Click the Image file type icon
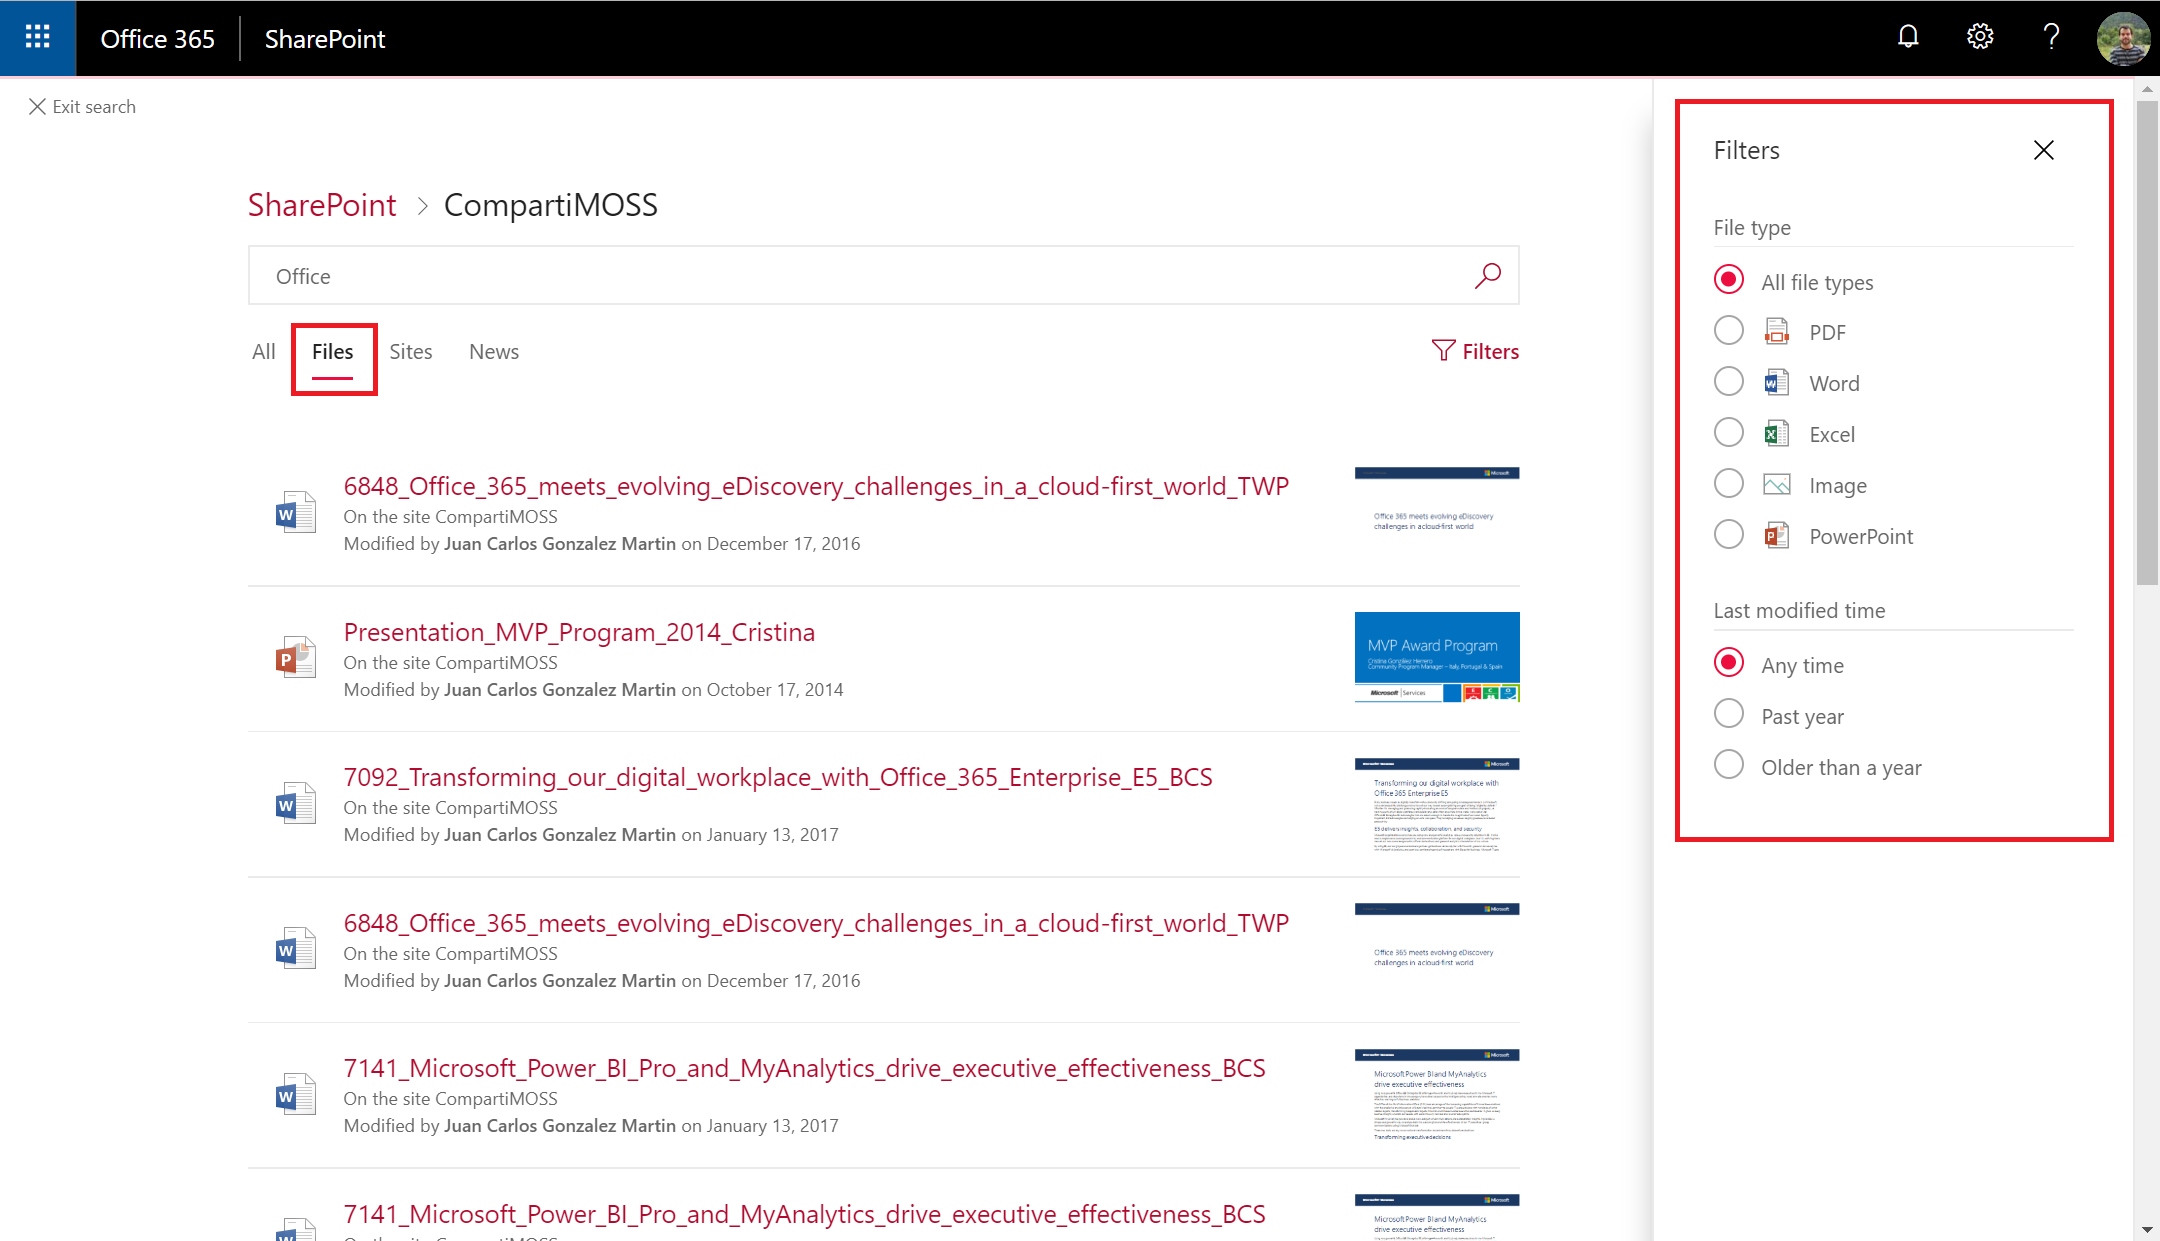The height and width of the screenshot is (1241, 2160). (x=1777, y=485)
